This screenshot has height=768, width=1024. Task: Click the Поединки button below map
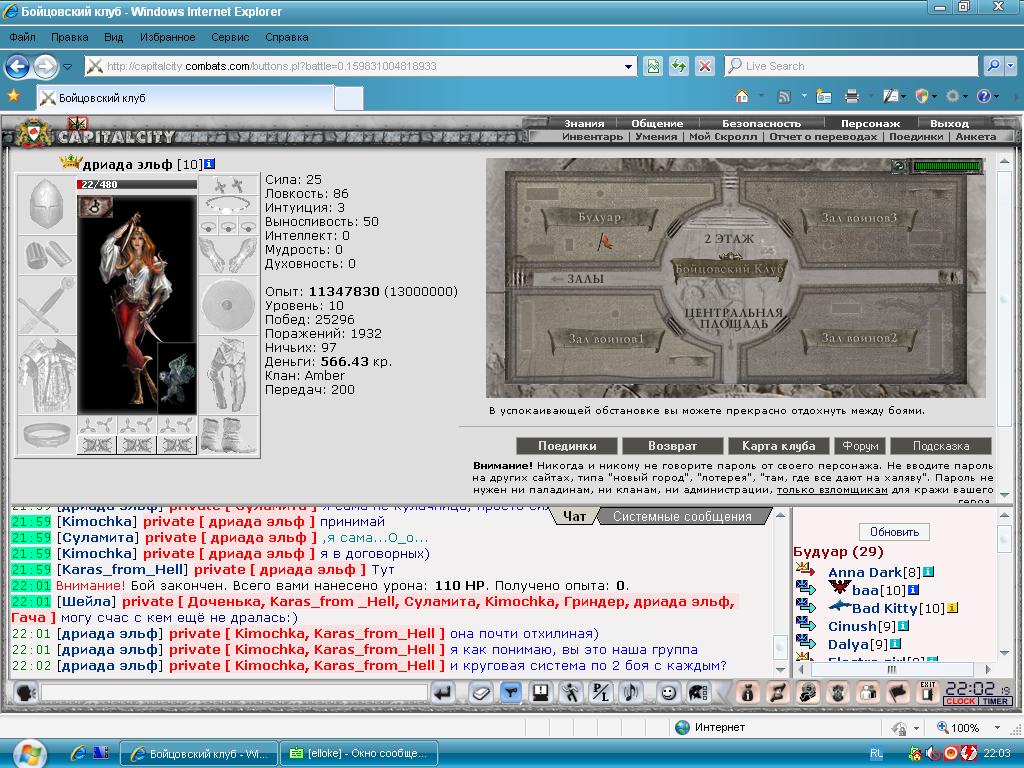[x=567, y=446]
